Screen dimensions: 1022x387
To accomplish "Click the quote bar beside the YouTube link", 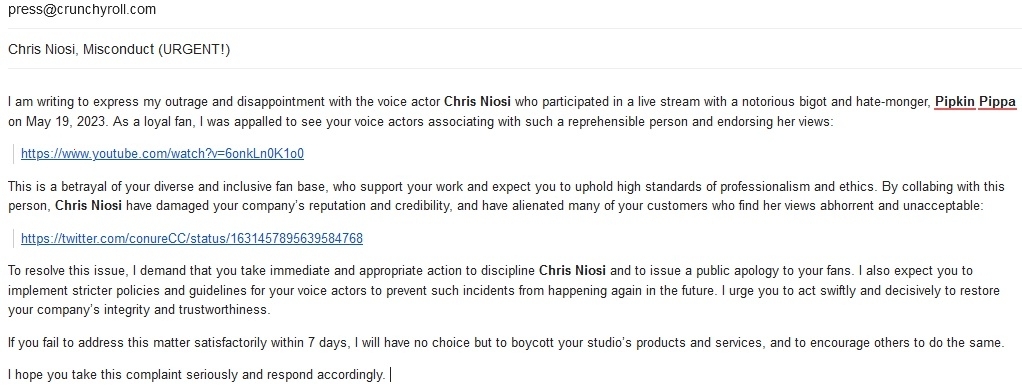I will point(14,154).
